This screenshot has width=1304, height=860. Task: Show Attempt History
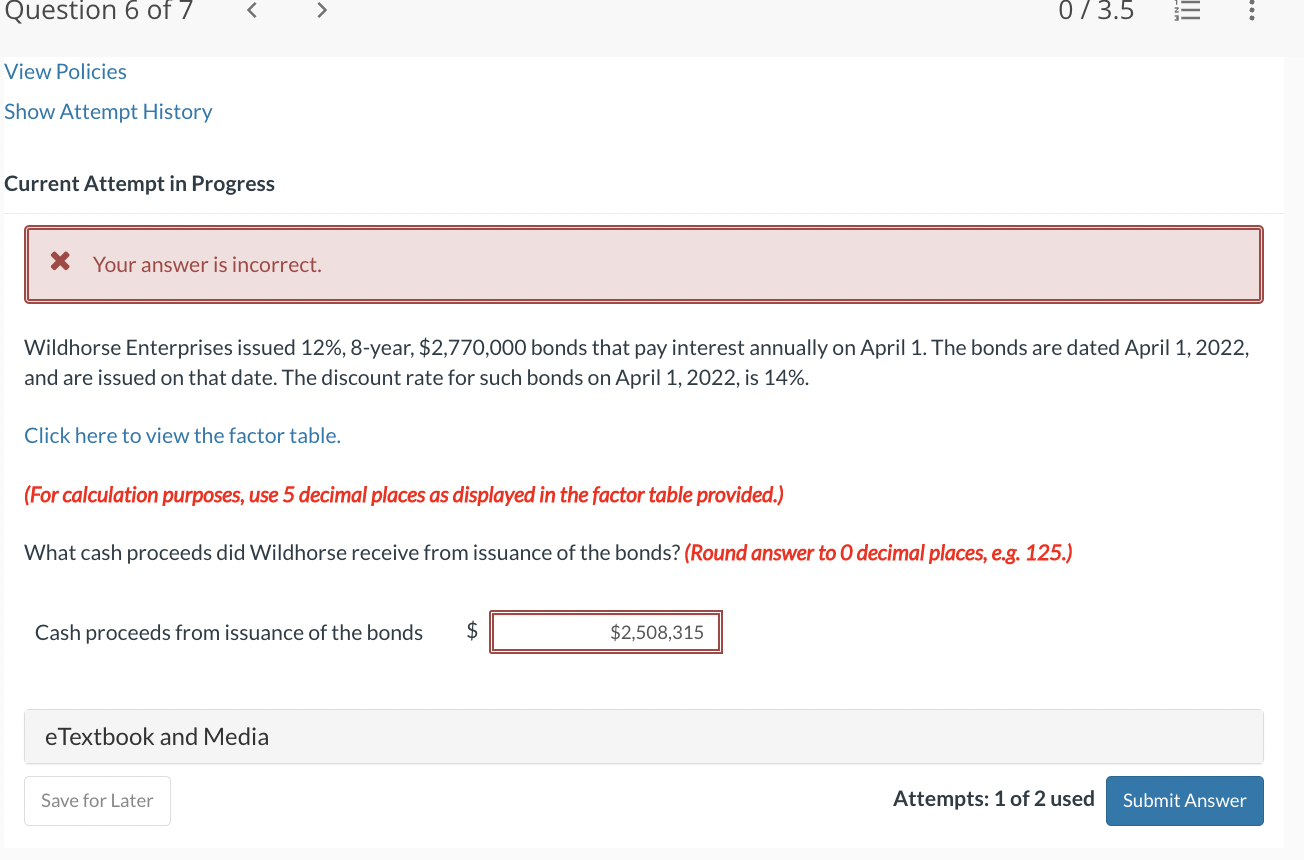point(108,111)
